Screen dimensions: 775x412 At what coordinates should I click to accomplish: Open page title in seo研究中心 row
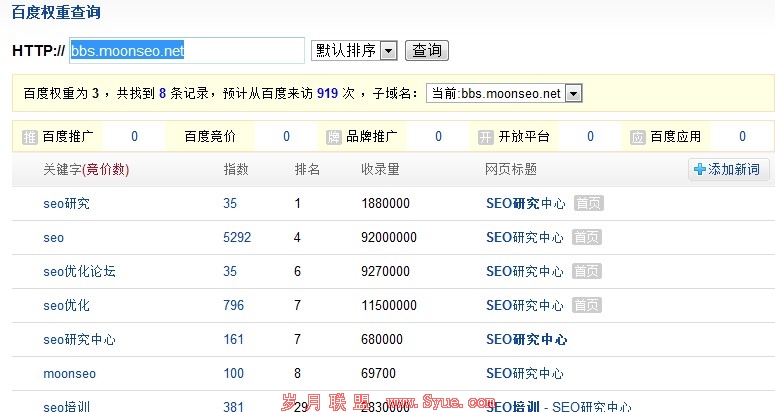point(526,339)
